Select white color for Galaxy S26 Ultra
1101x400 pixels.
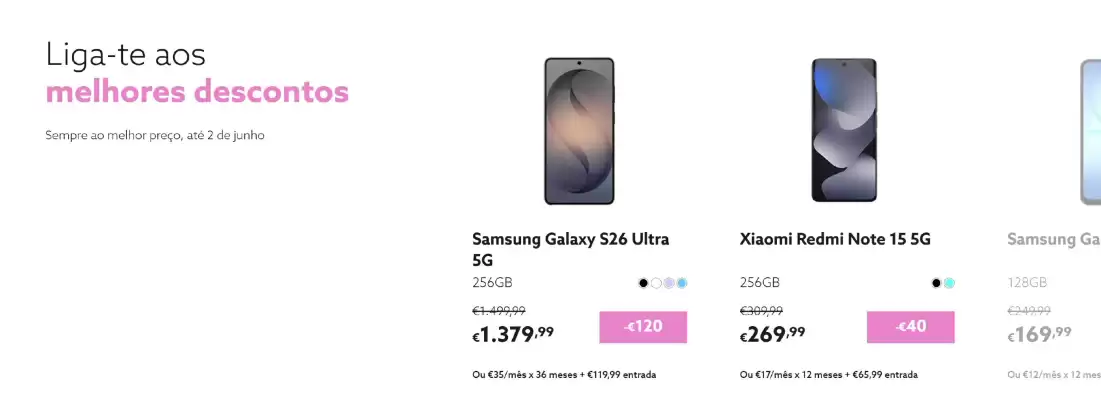(656, 283)
